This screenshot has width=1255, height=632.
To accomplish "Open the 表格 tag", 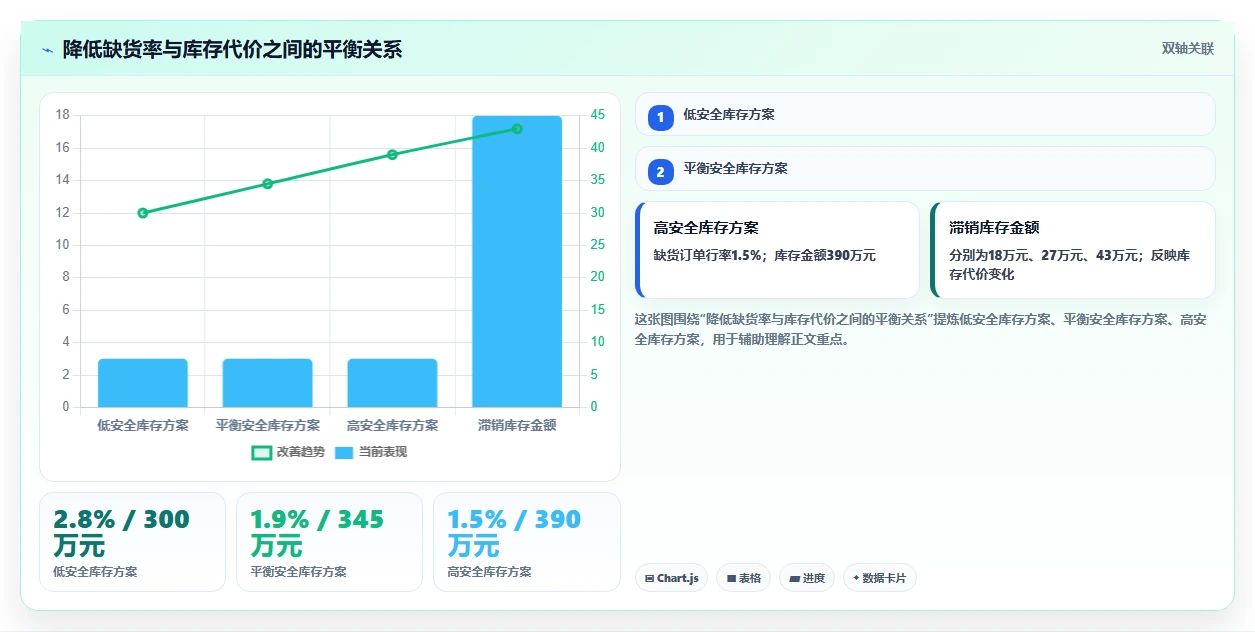I will click(743, 578).
